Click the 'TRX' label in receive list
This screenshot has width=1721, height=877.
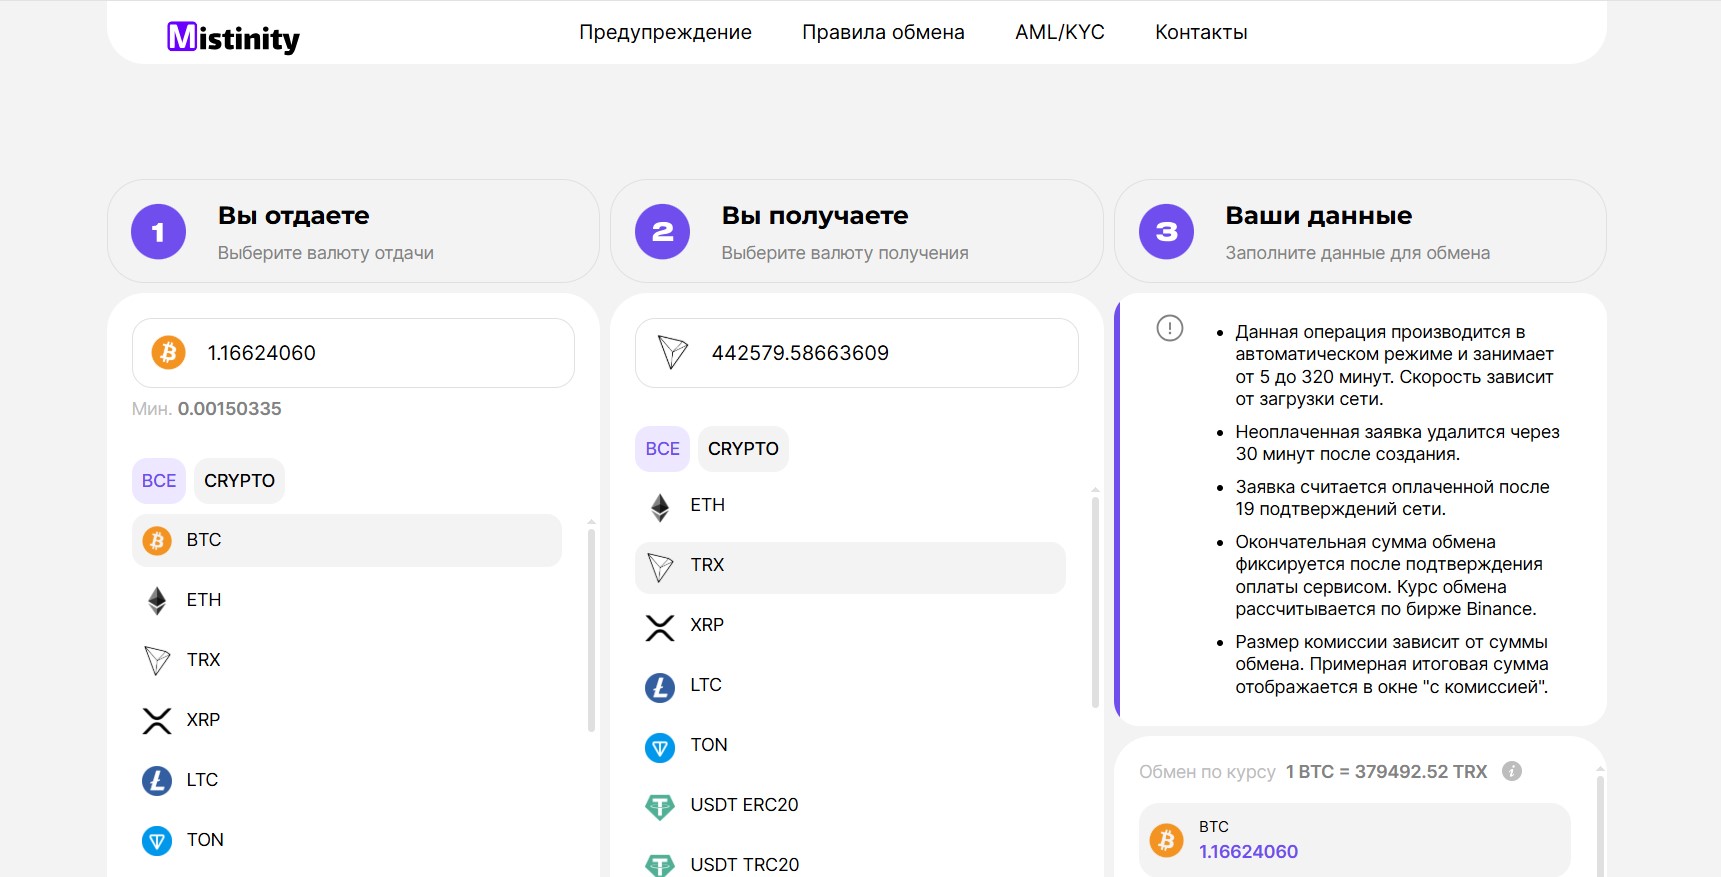(707, 565)
